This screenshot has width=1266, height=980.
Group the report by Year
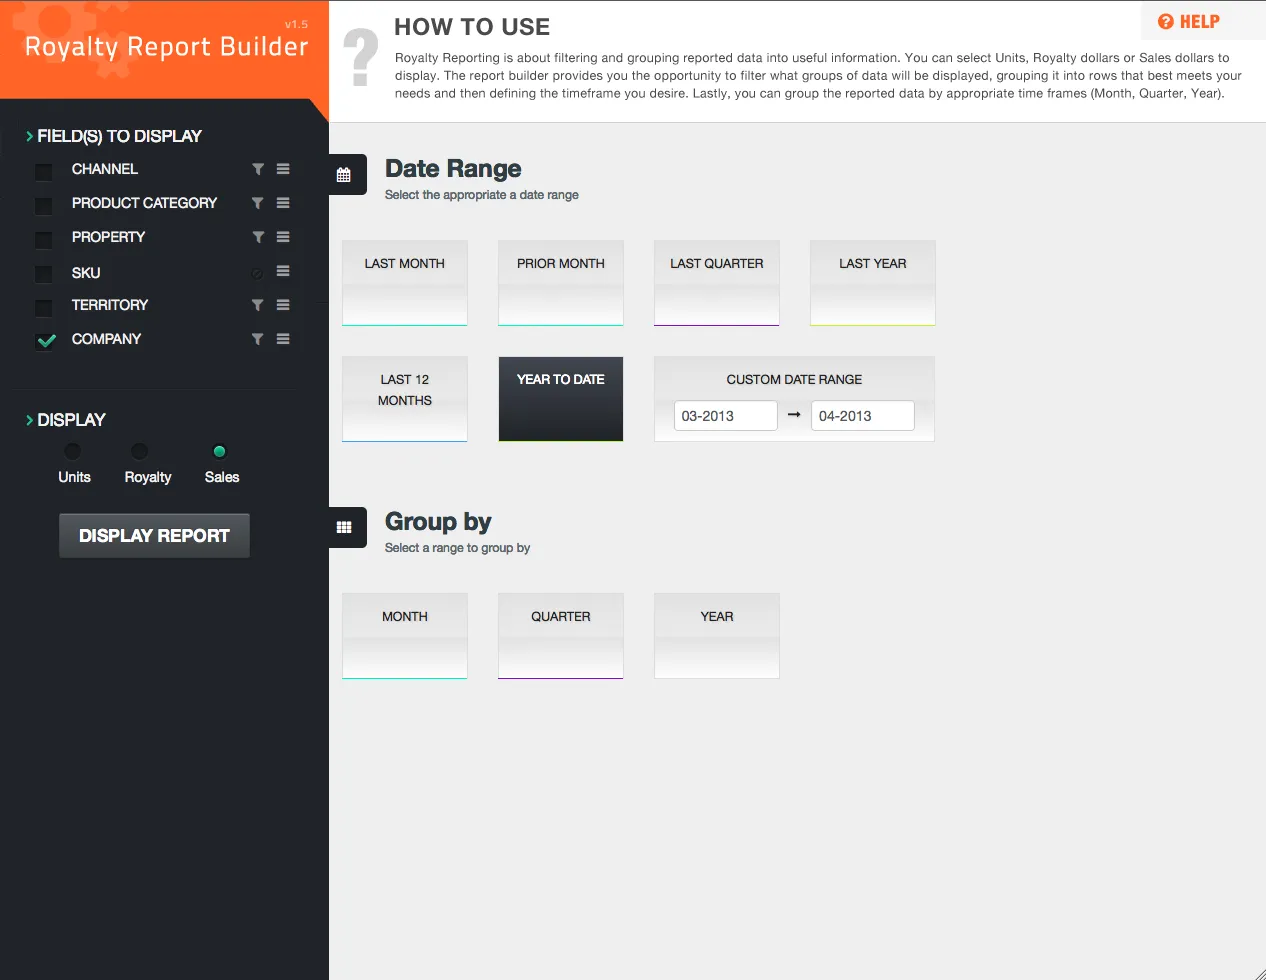[717, 636]
